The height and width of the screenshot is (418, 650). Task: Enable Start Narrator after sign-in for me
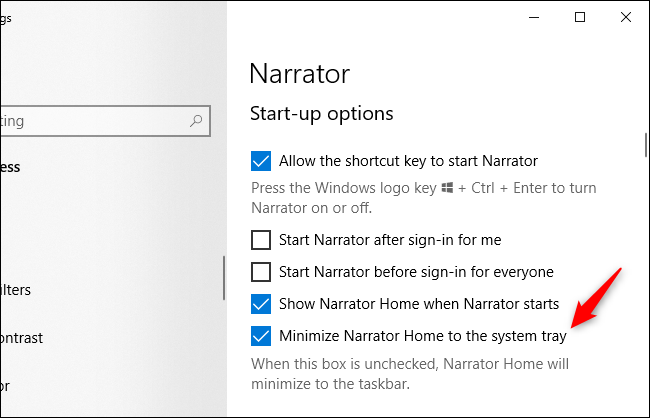pyautogui.click(x=261, y=240)
